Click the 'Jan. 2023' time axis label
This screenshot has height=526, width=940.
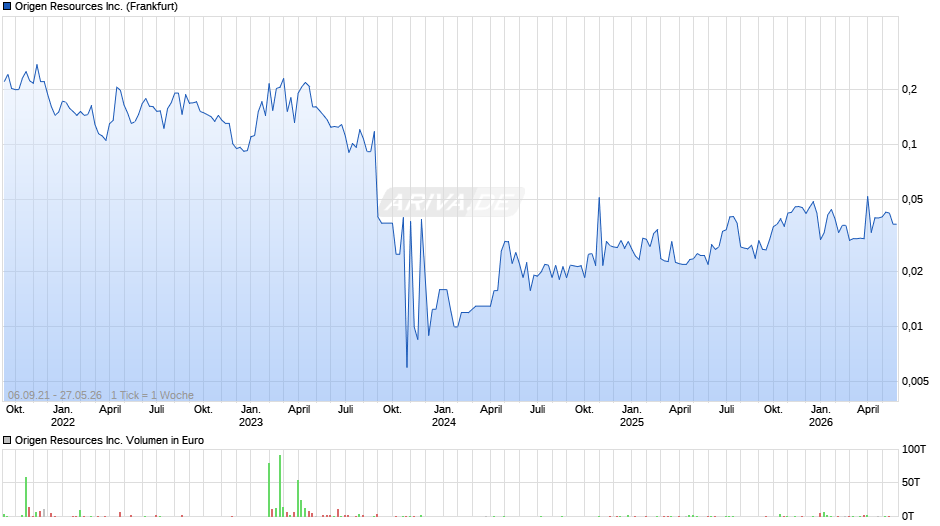click(251, 416)
